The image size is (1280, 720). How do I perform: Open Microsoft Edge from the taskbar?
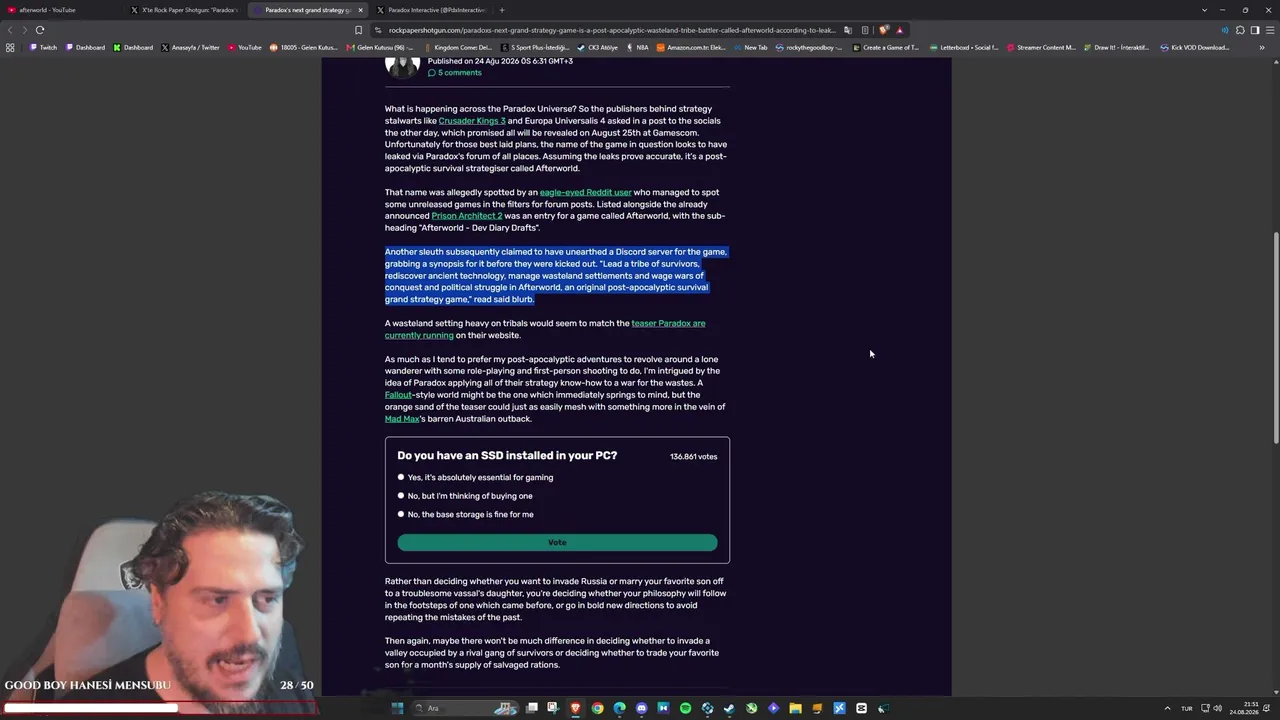619,708
